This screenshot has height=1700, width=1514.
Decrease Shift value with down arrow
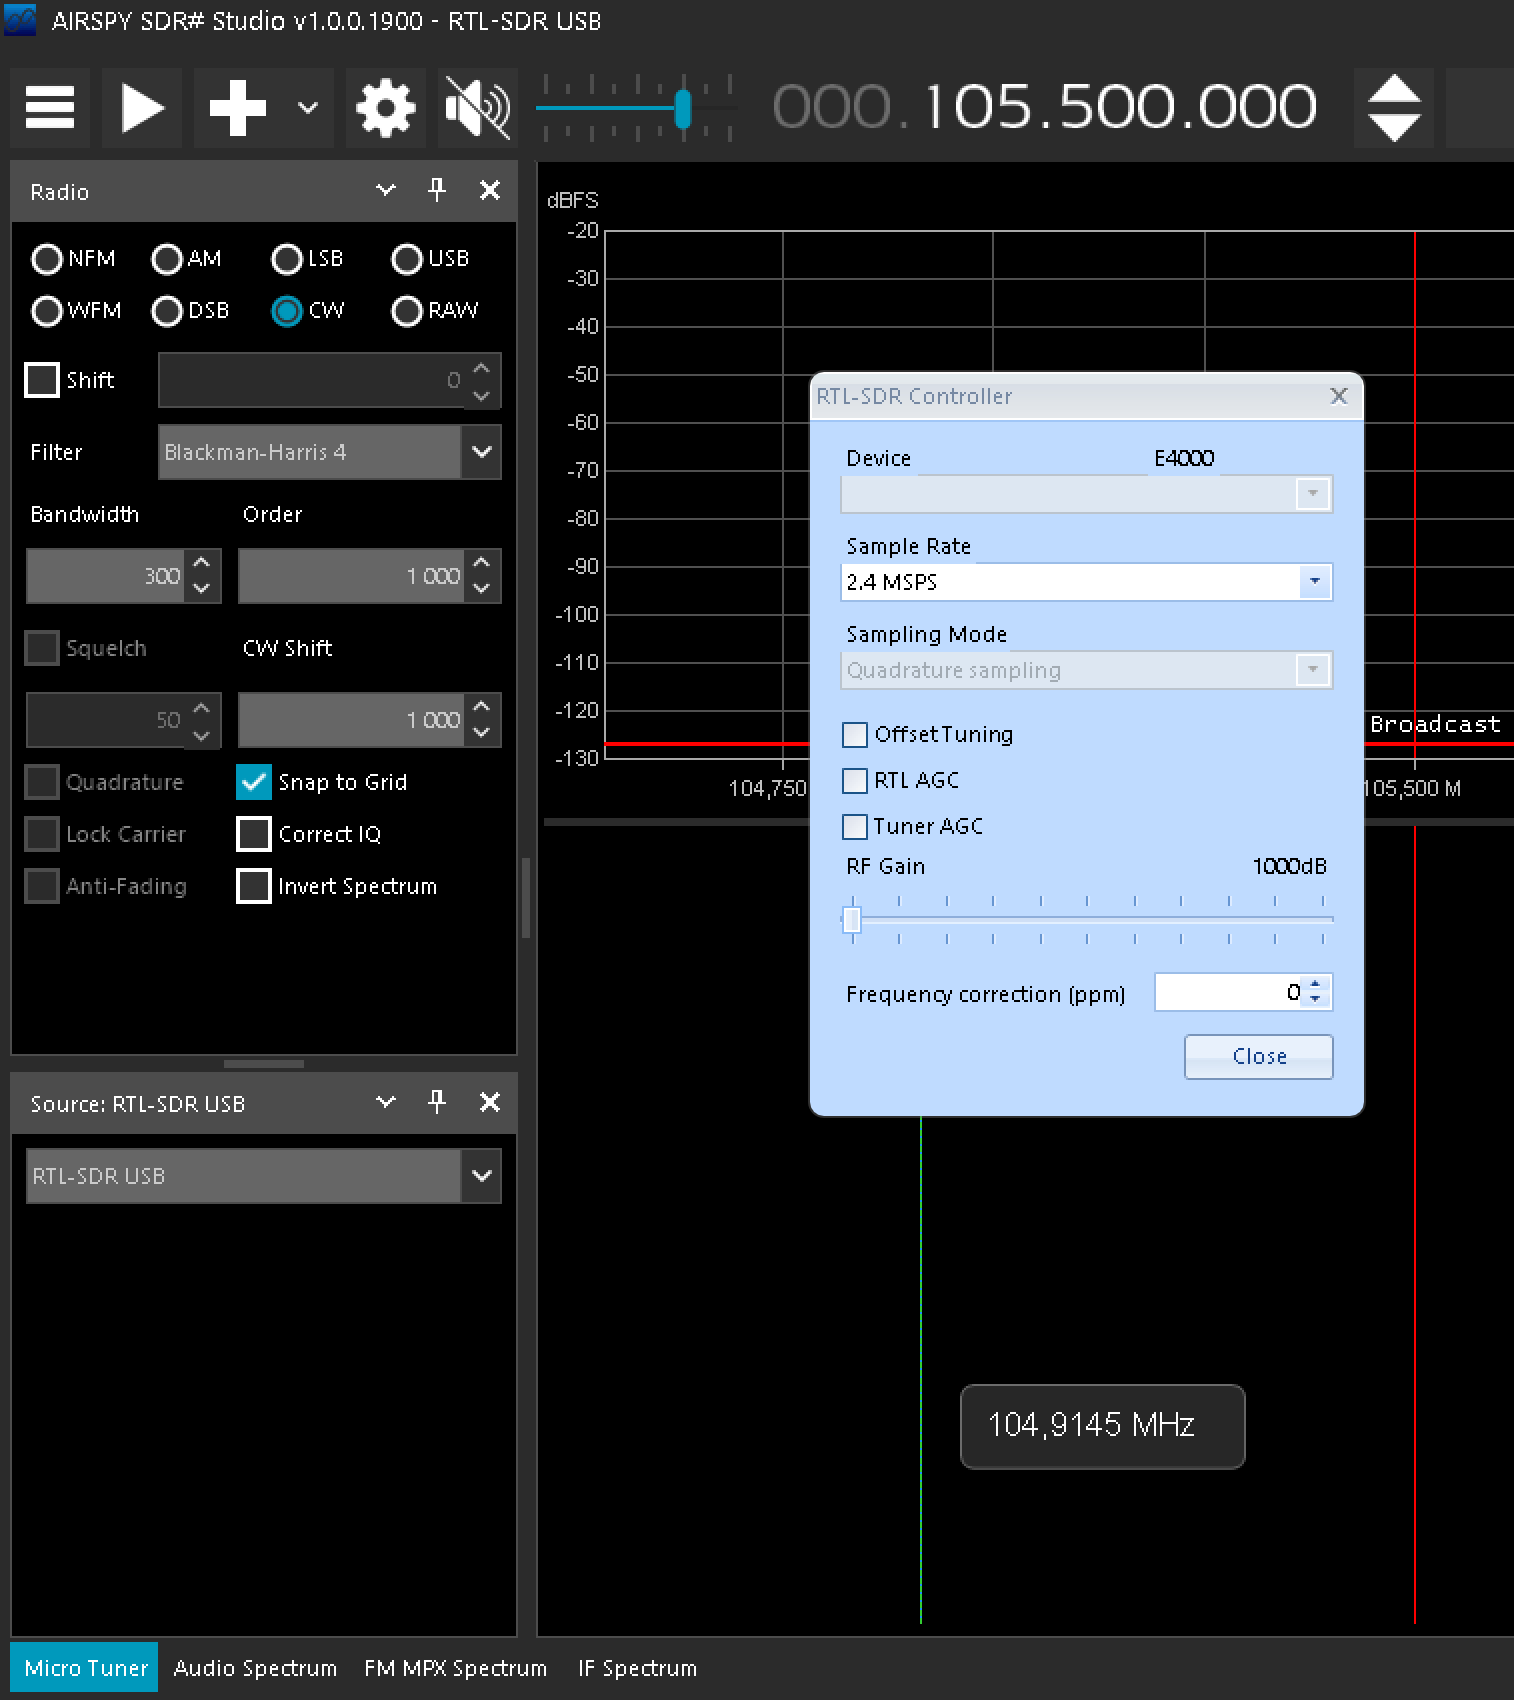[482, 395]
